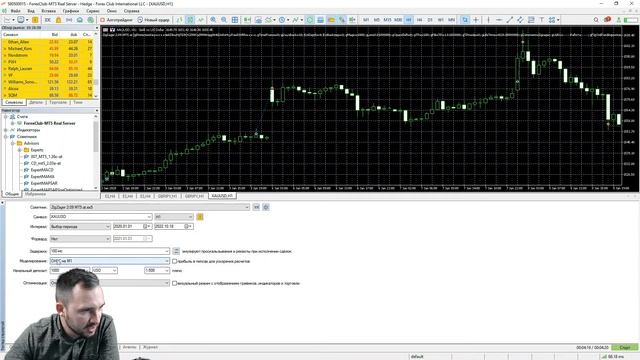Select the M30 timeframe

point(398,20)
